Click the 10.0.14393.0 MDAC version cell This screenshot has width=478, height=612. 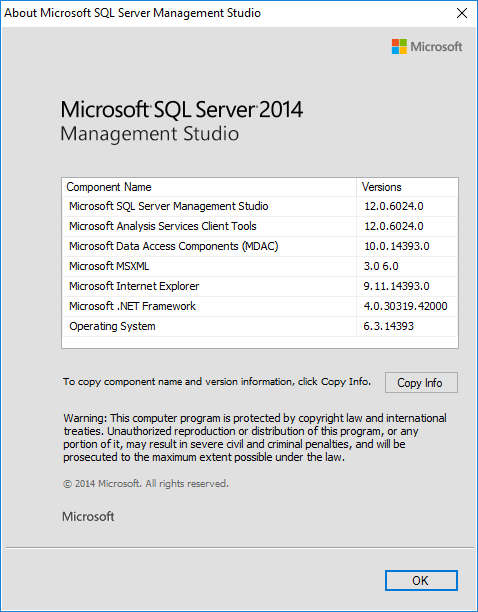click(396, 246)
